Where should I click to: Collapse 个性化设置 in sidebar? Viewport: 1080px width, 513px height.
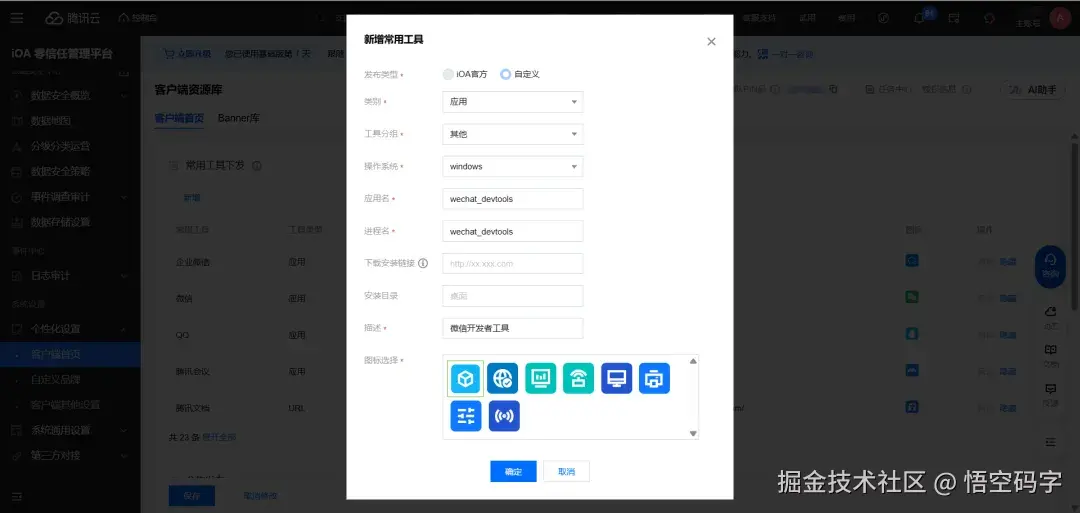(x=70, y=328)
